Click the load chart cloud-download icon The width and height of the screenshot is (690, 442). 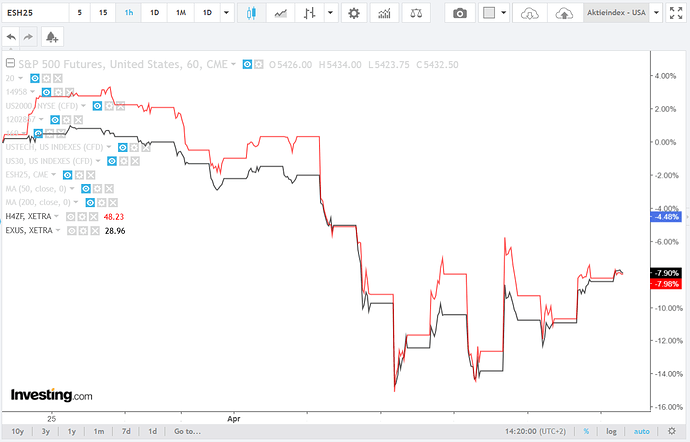(529, 13)
